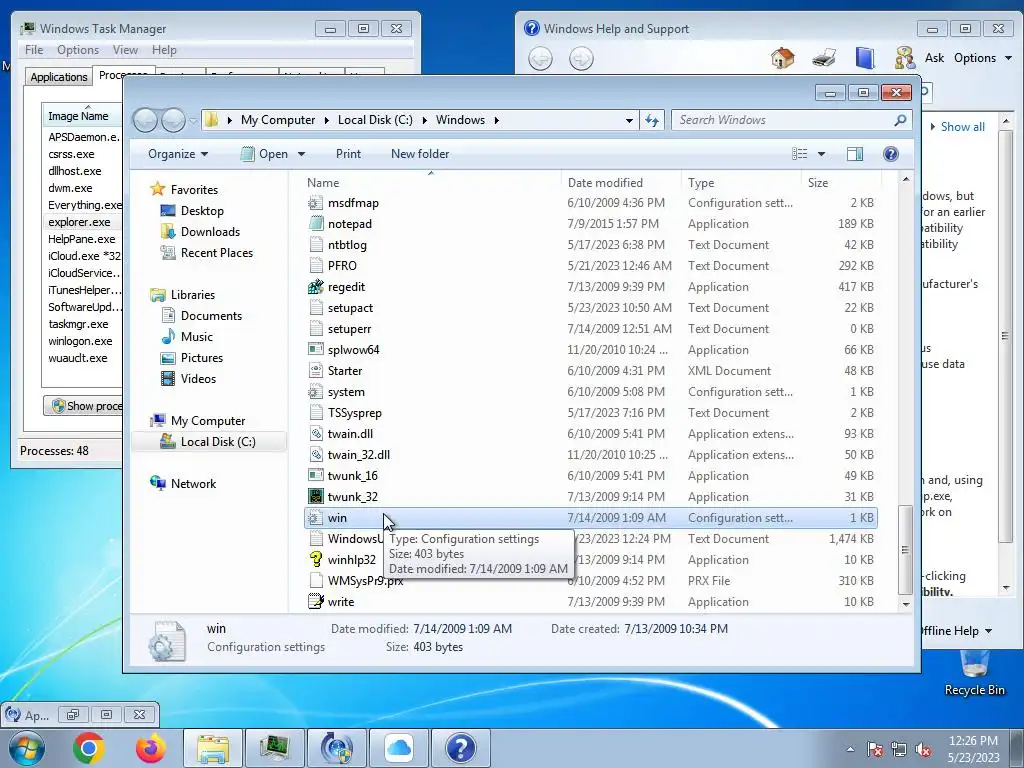Open the Help taskbar question mark button
Image resolution: width=1024 pixels, height=768 pixels.
click(460, 748)
